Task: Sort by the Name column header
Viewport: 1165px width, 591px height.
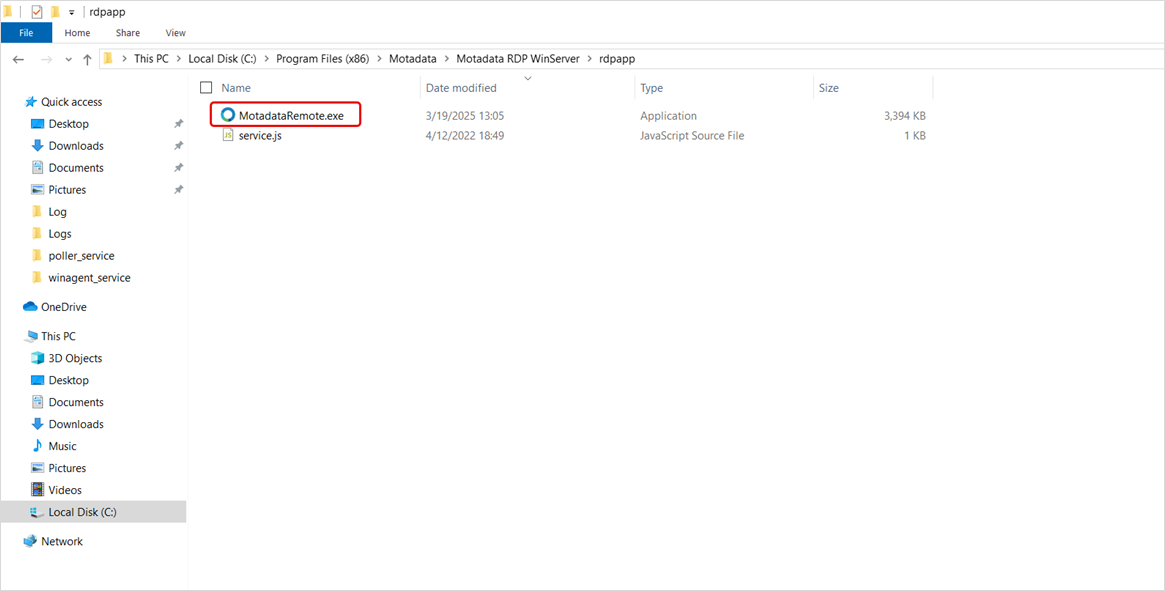Action: 236,88
